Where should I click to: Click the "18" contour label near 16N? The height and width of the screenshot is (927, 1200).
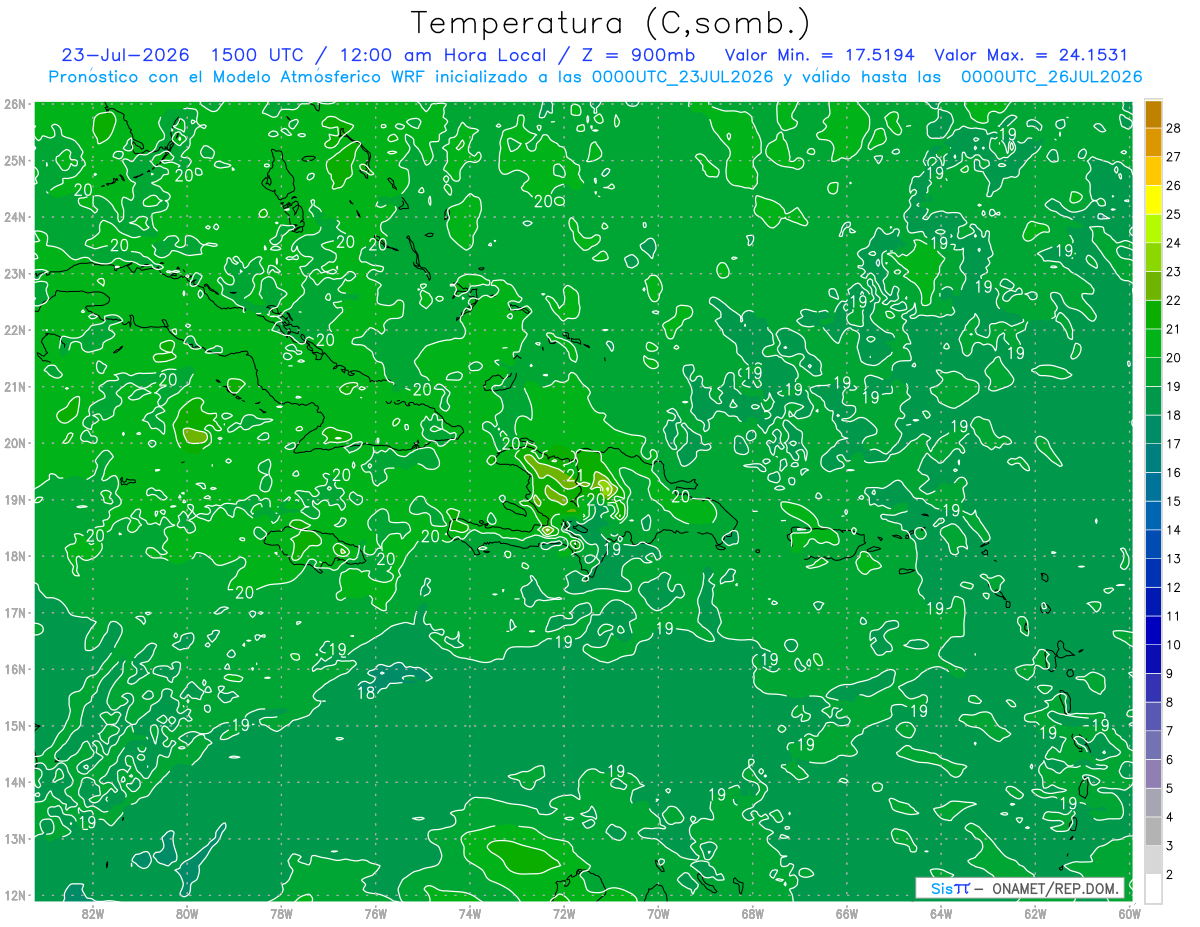(366, 693)
